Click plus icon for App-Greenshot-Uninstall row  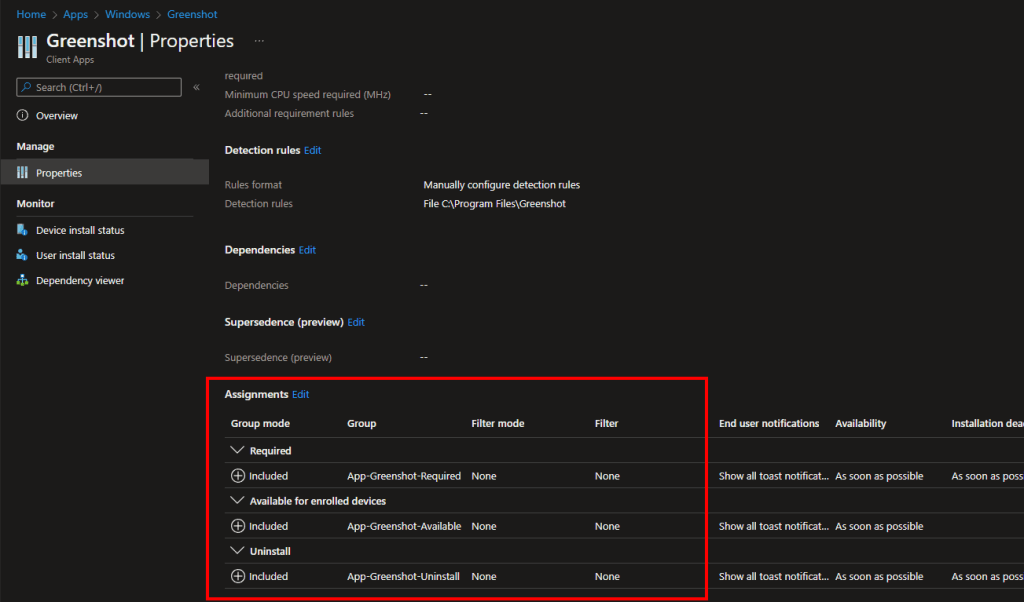[238, 576]
